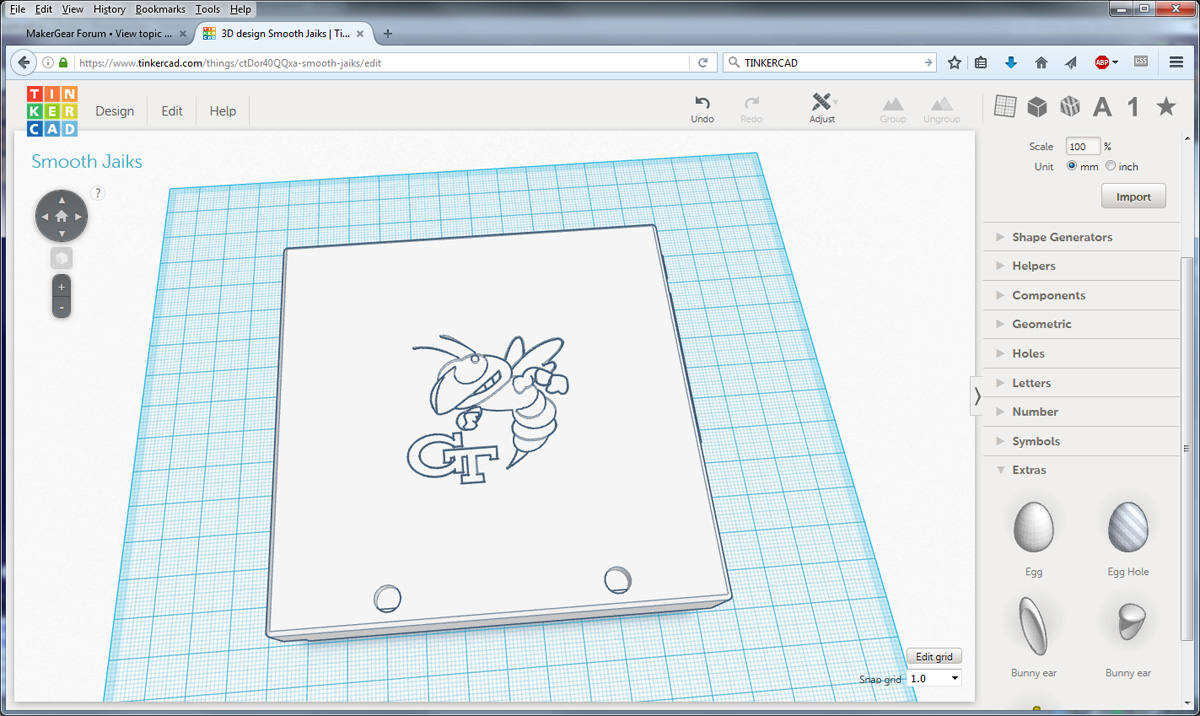Open the Snap grid dropdown
The height and width of the screenshot is (716, 1200).
(x=935, y=679)
